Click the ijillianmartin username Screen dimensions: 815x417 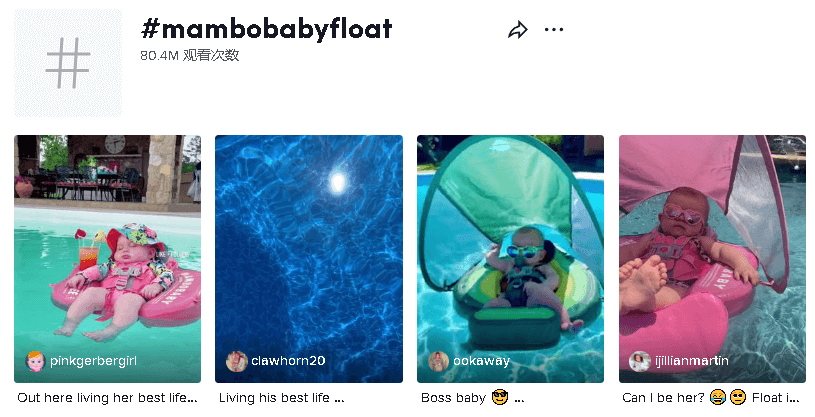coord(692,361)
